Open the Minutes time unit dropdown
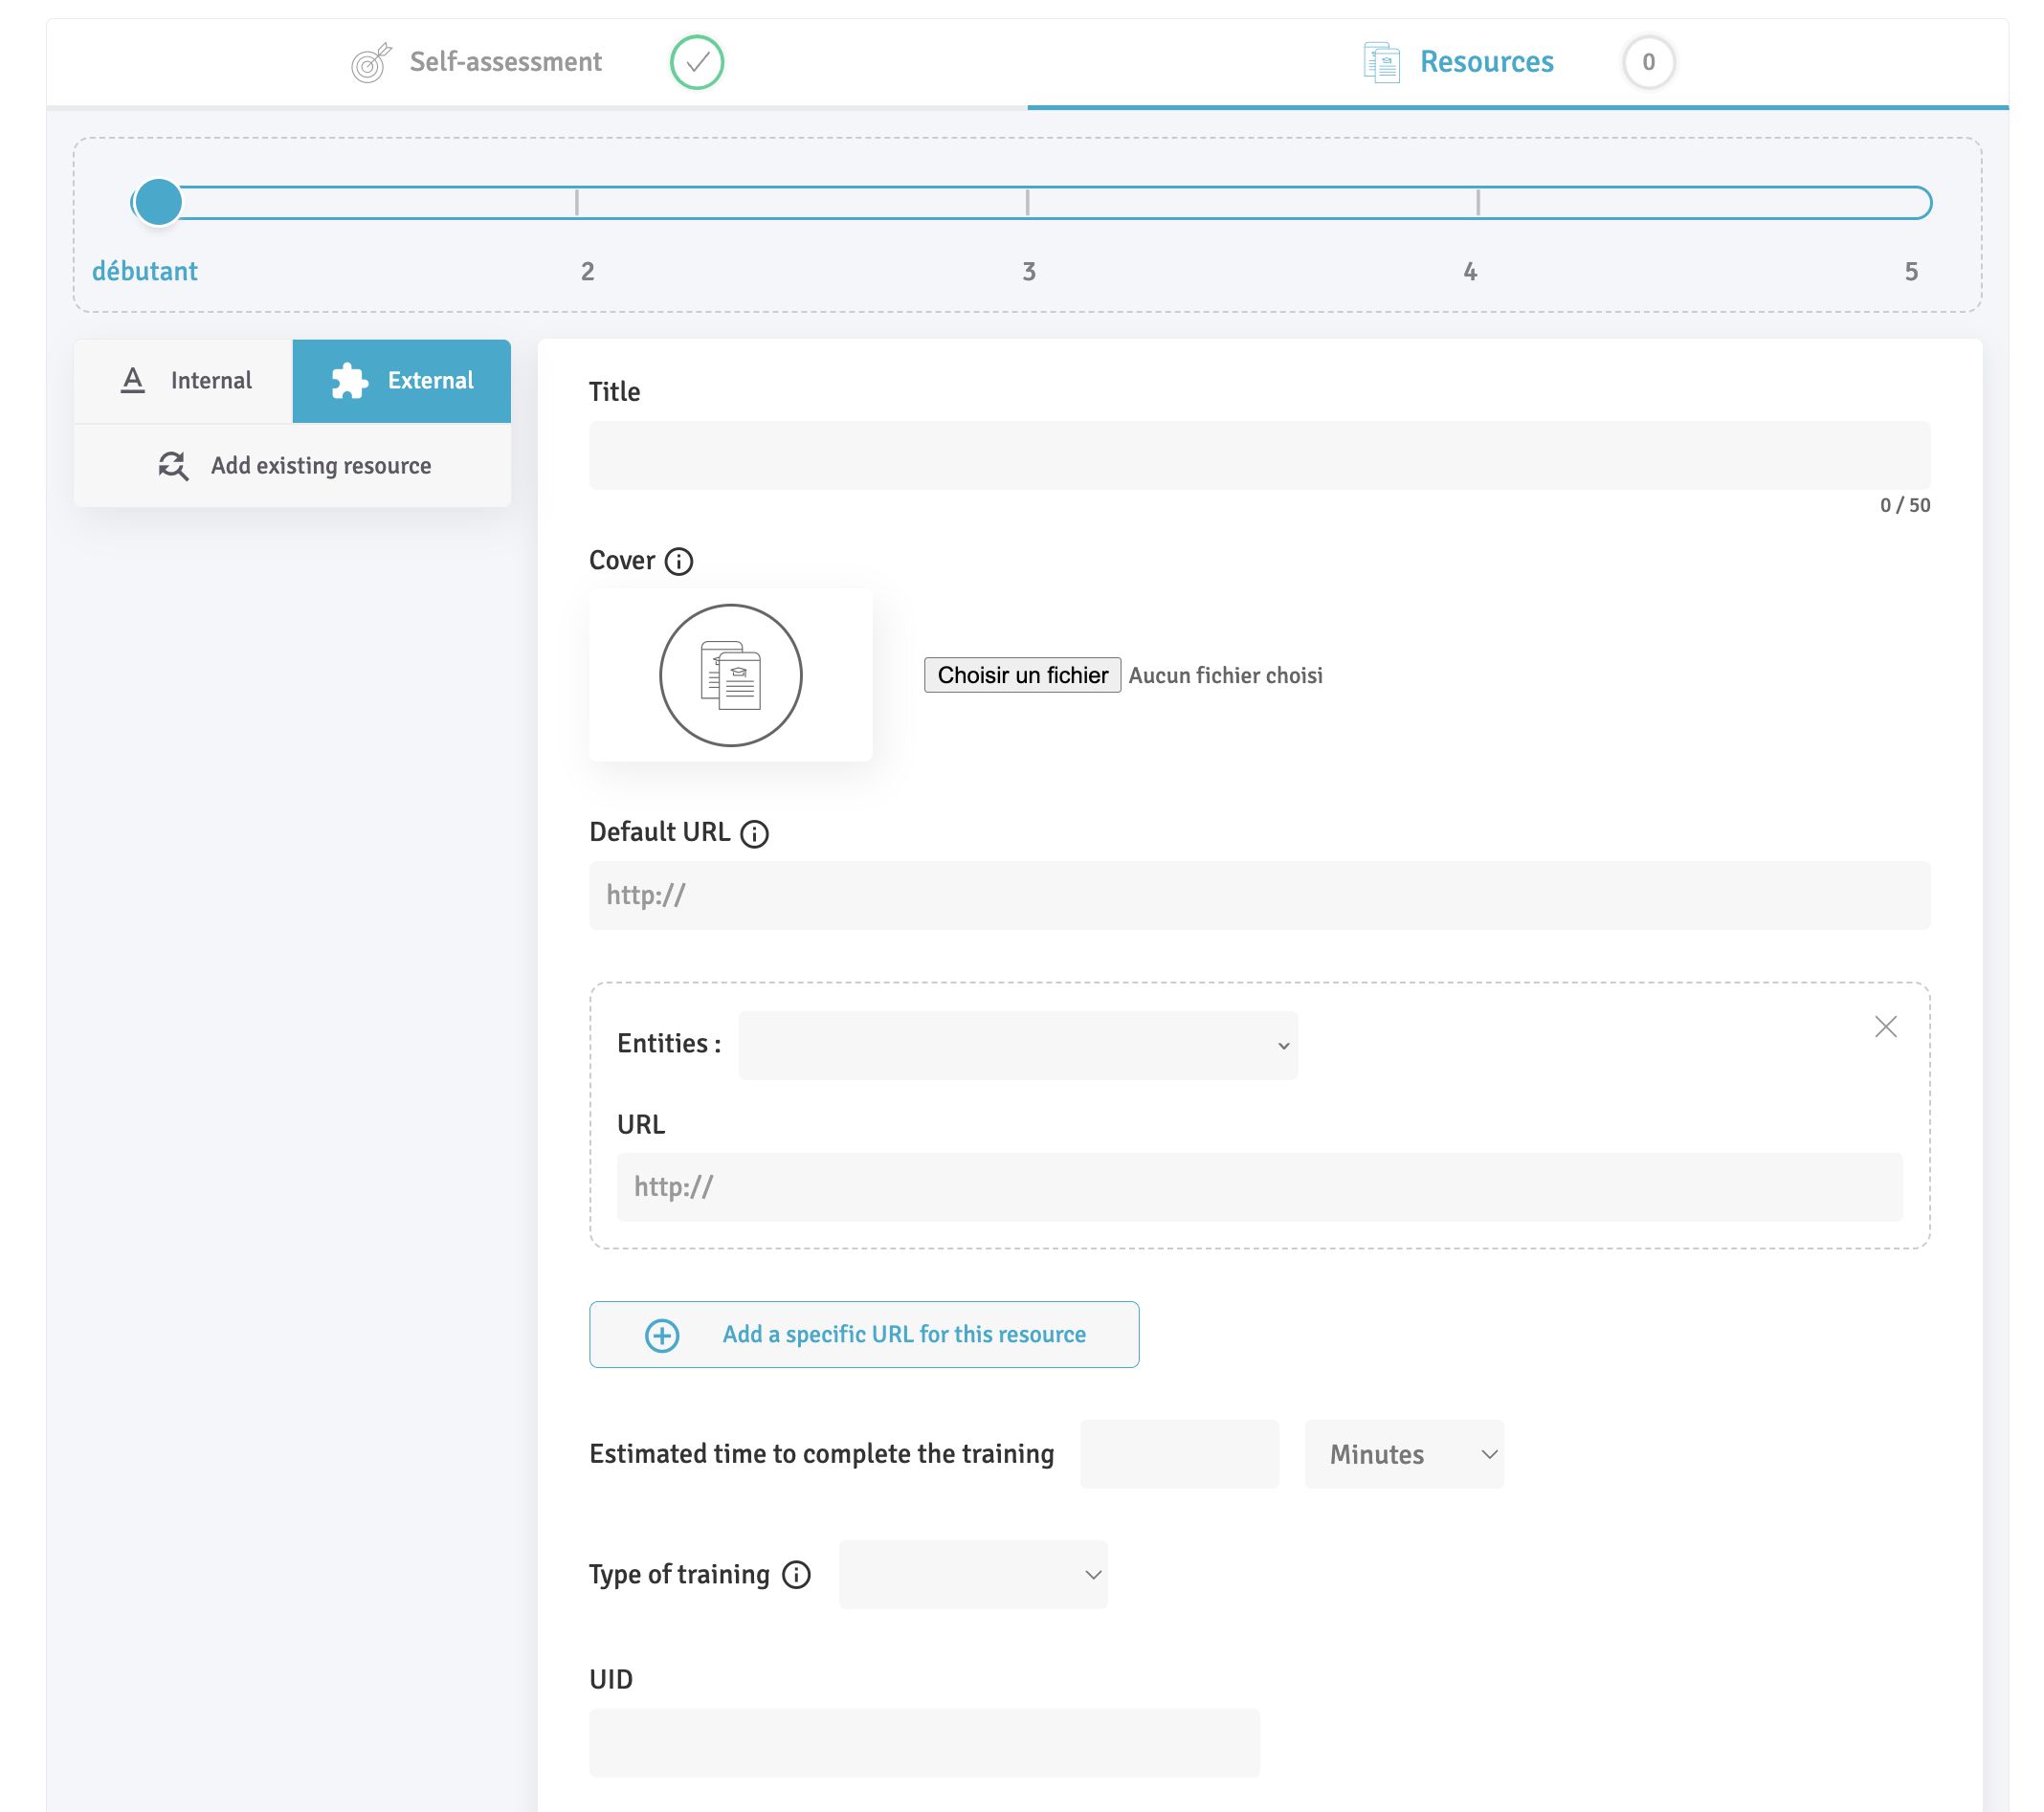 (x=1403, y=1454)
